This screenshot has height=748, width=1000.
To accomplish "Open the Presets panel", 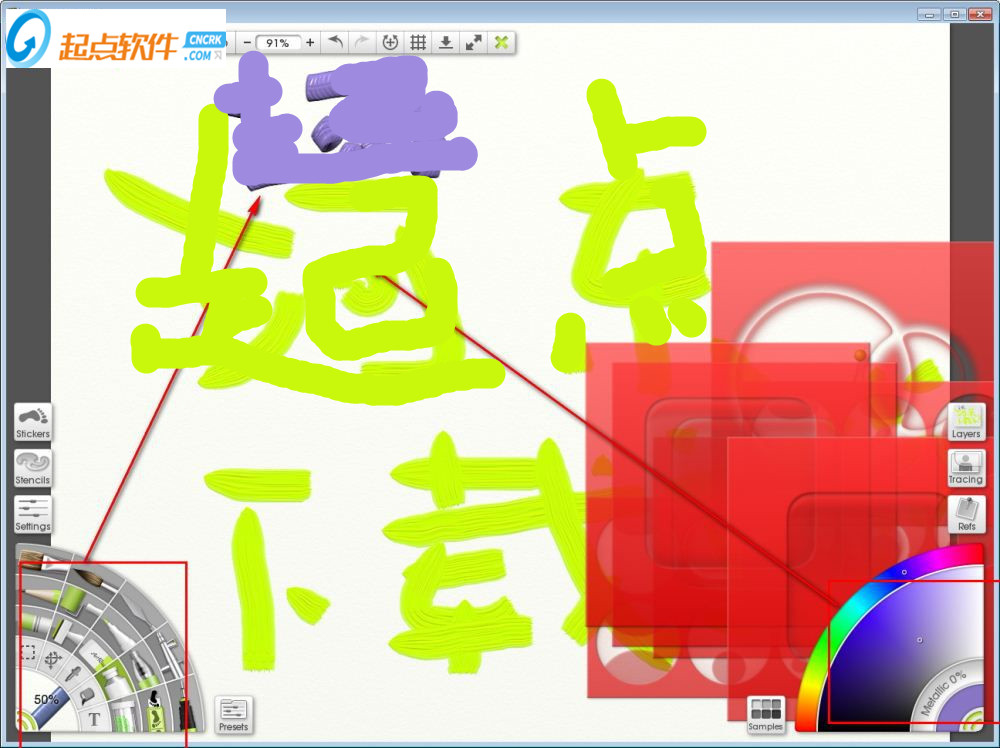I will [x=233, y=715].
